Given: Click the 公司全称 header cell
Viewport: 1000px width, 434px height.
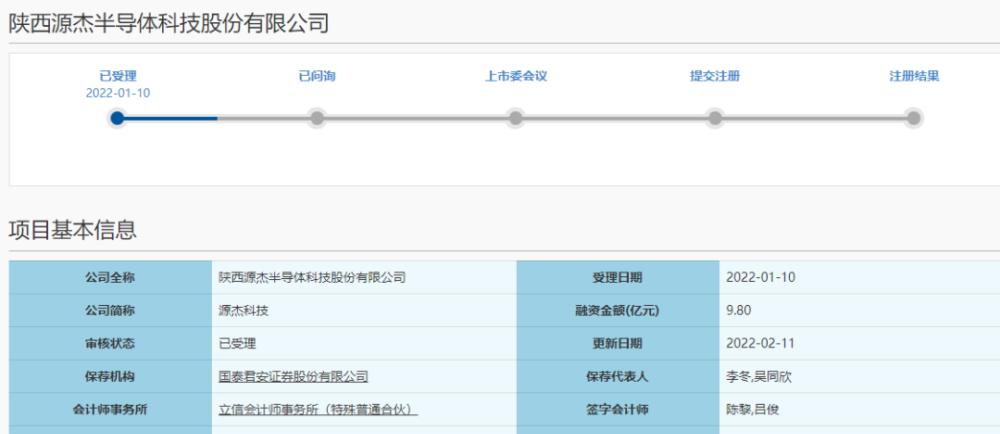Looking at the screenshot, I should point(110,277).
